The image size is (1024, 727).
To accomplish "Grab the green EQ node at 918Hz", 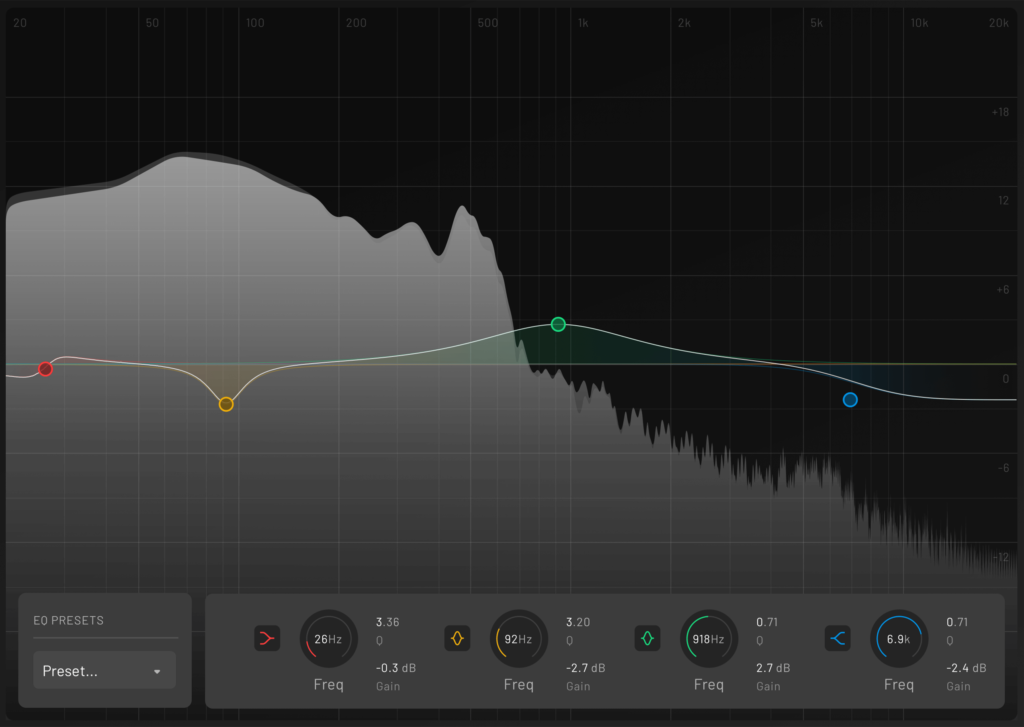I will pyautogui.click(x=558, y=324).
